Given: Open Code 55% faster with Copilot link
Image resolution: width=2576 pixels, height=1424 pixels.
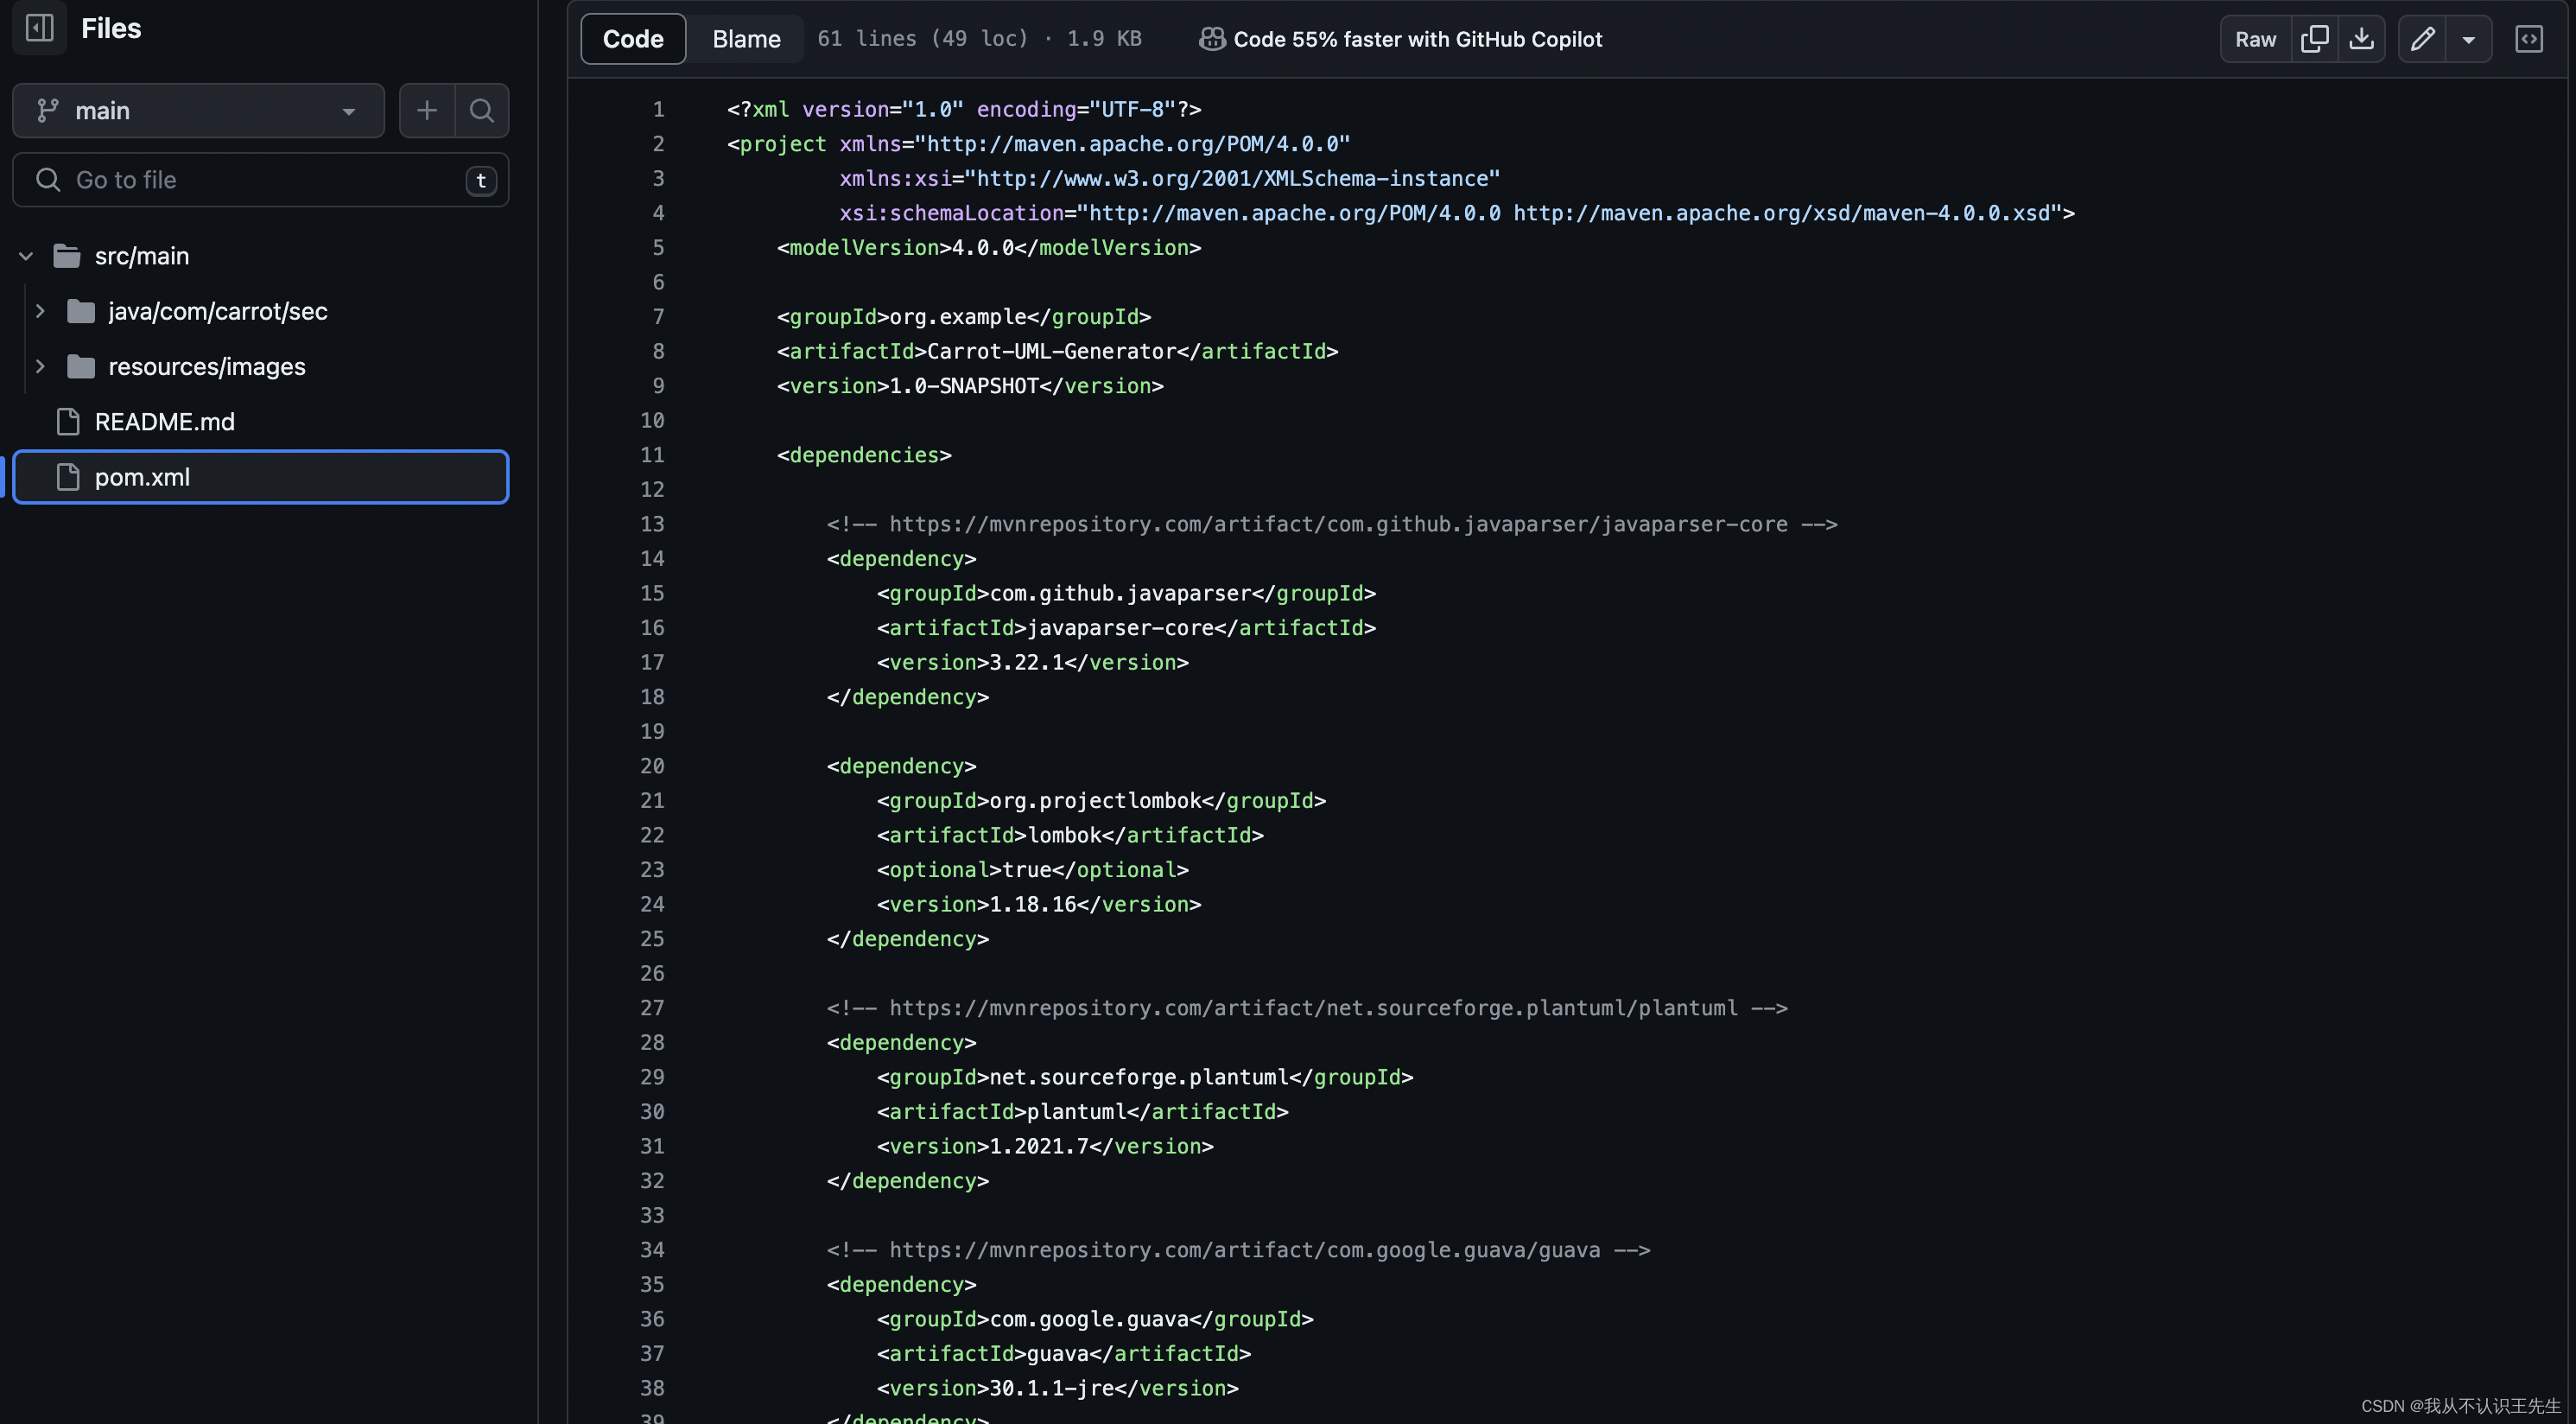Looking at the screenshot, I should tap(1417, 39).
